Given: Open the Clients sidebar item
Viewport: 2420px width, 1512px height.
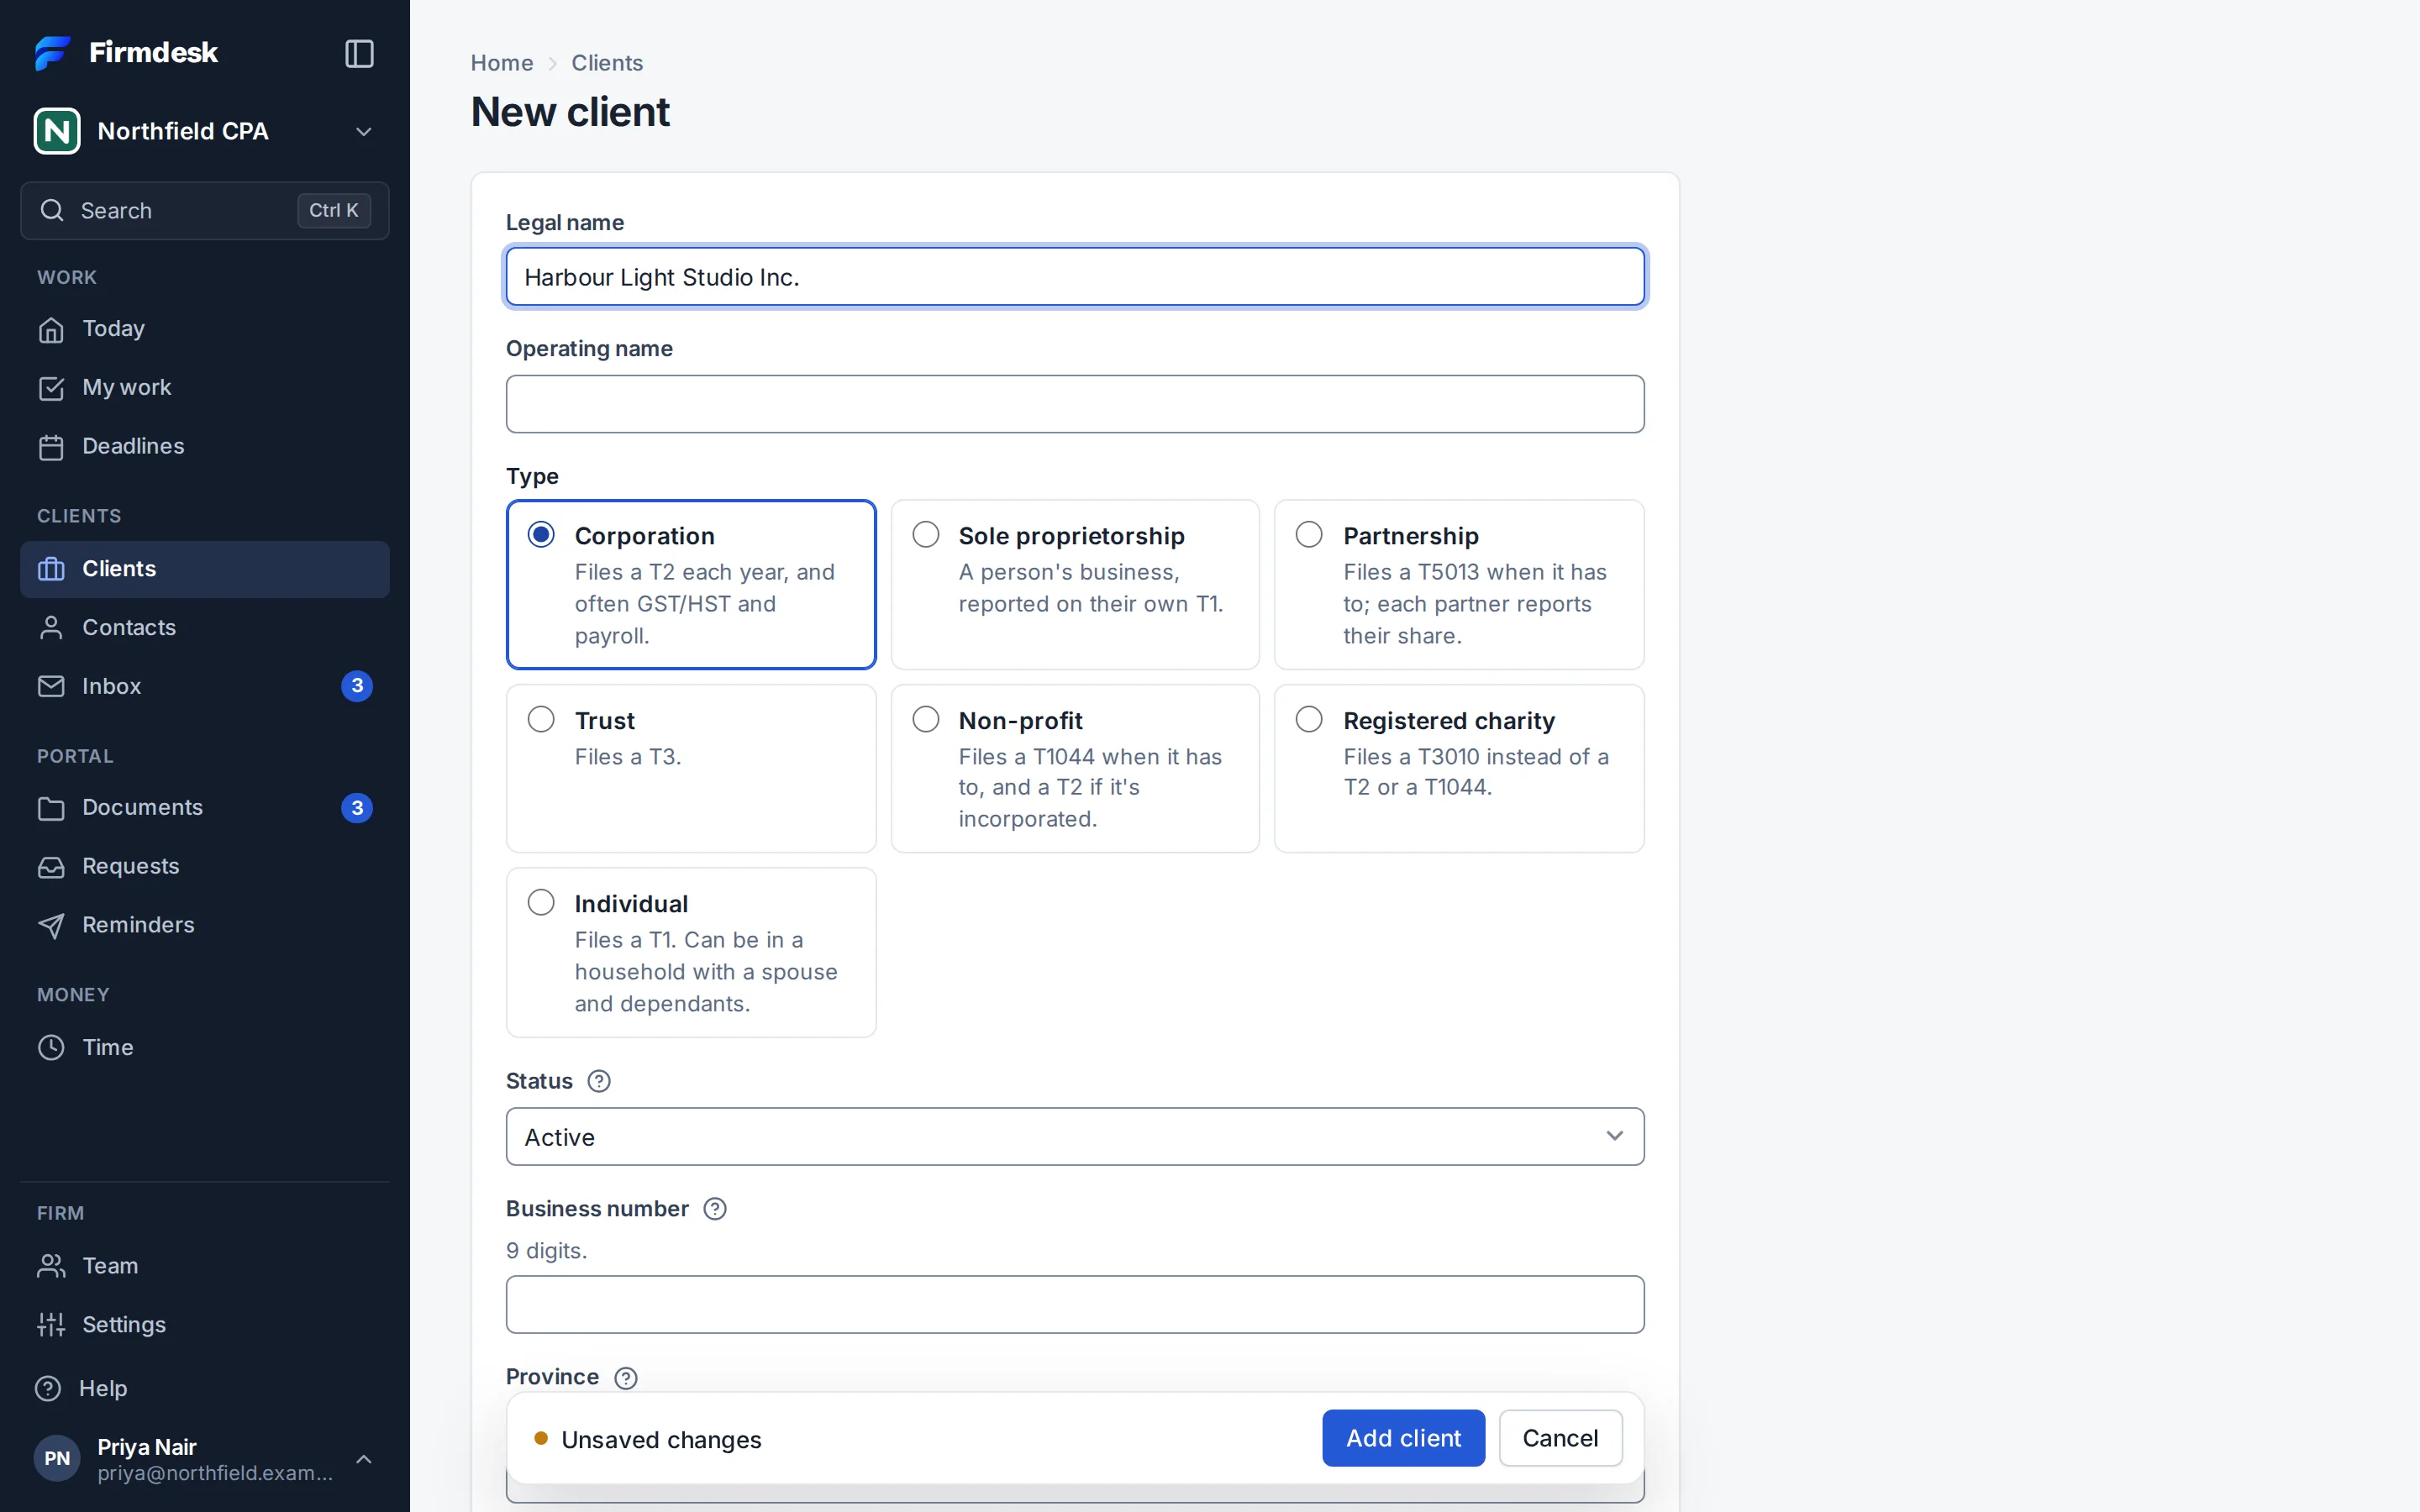Looking at the screenshot, I should tap(205, 569).
